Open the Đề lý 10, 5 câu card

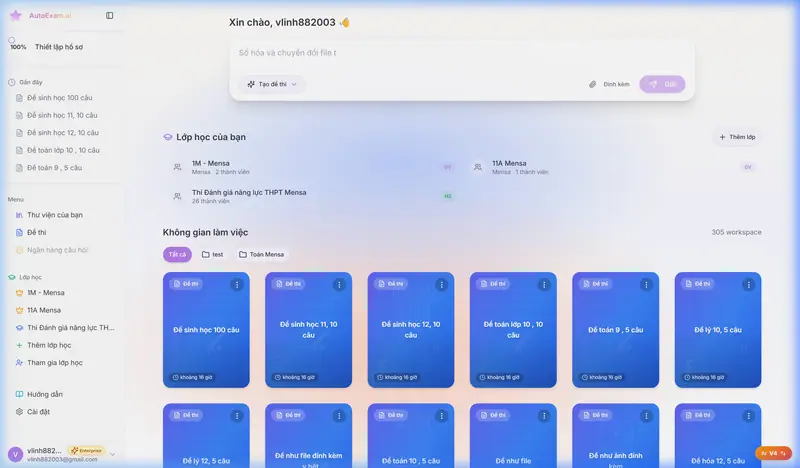(x=718, y=330)
